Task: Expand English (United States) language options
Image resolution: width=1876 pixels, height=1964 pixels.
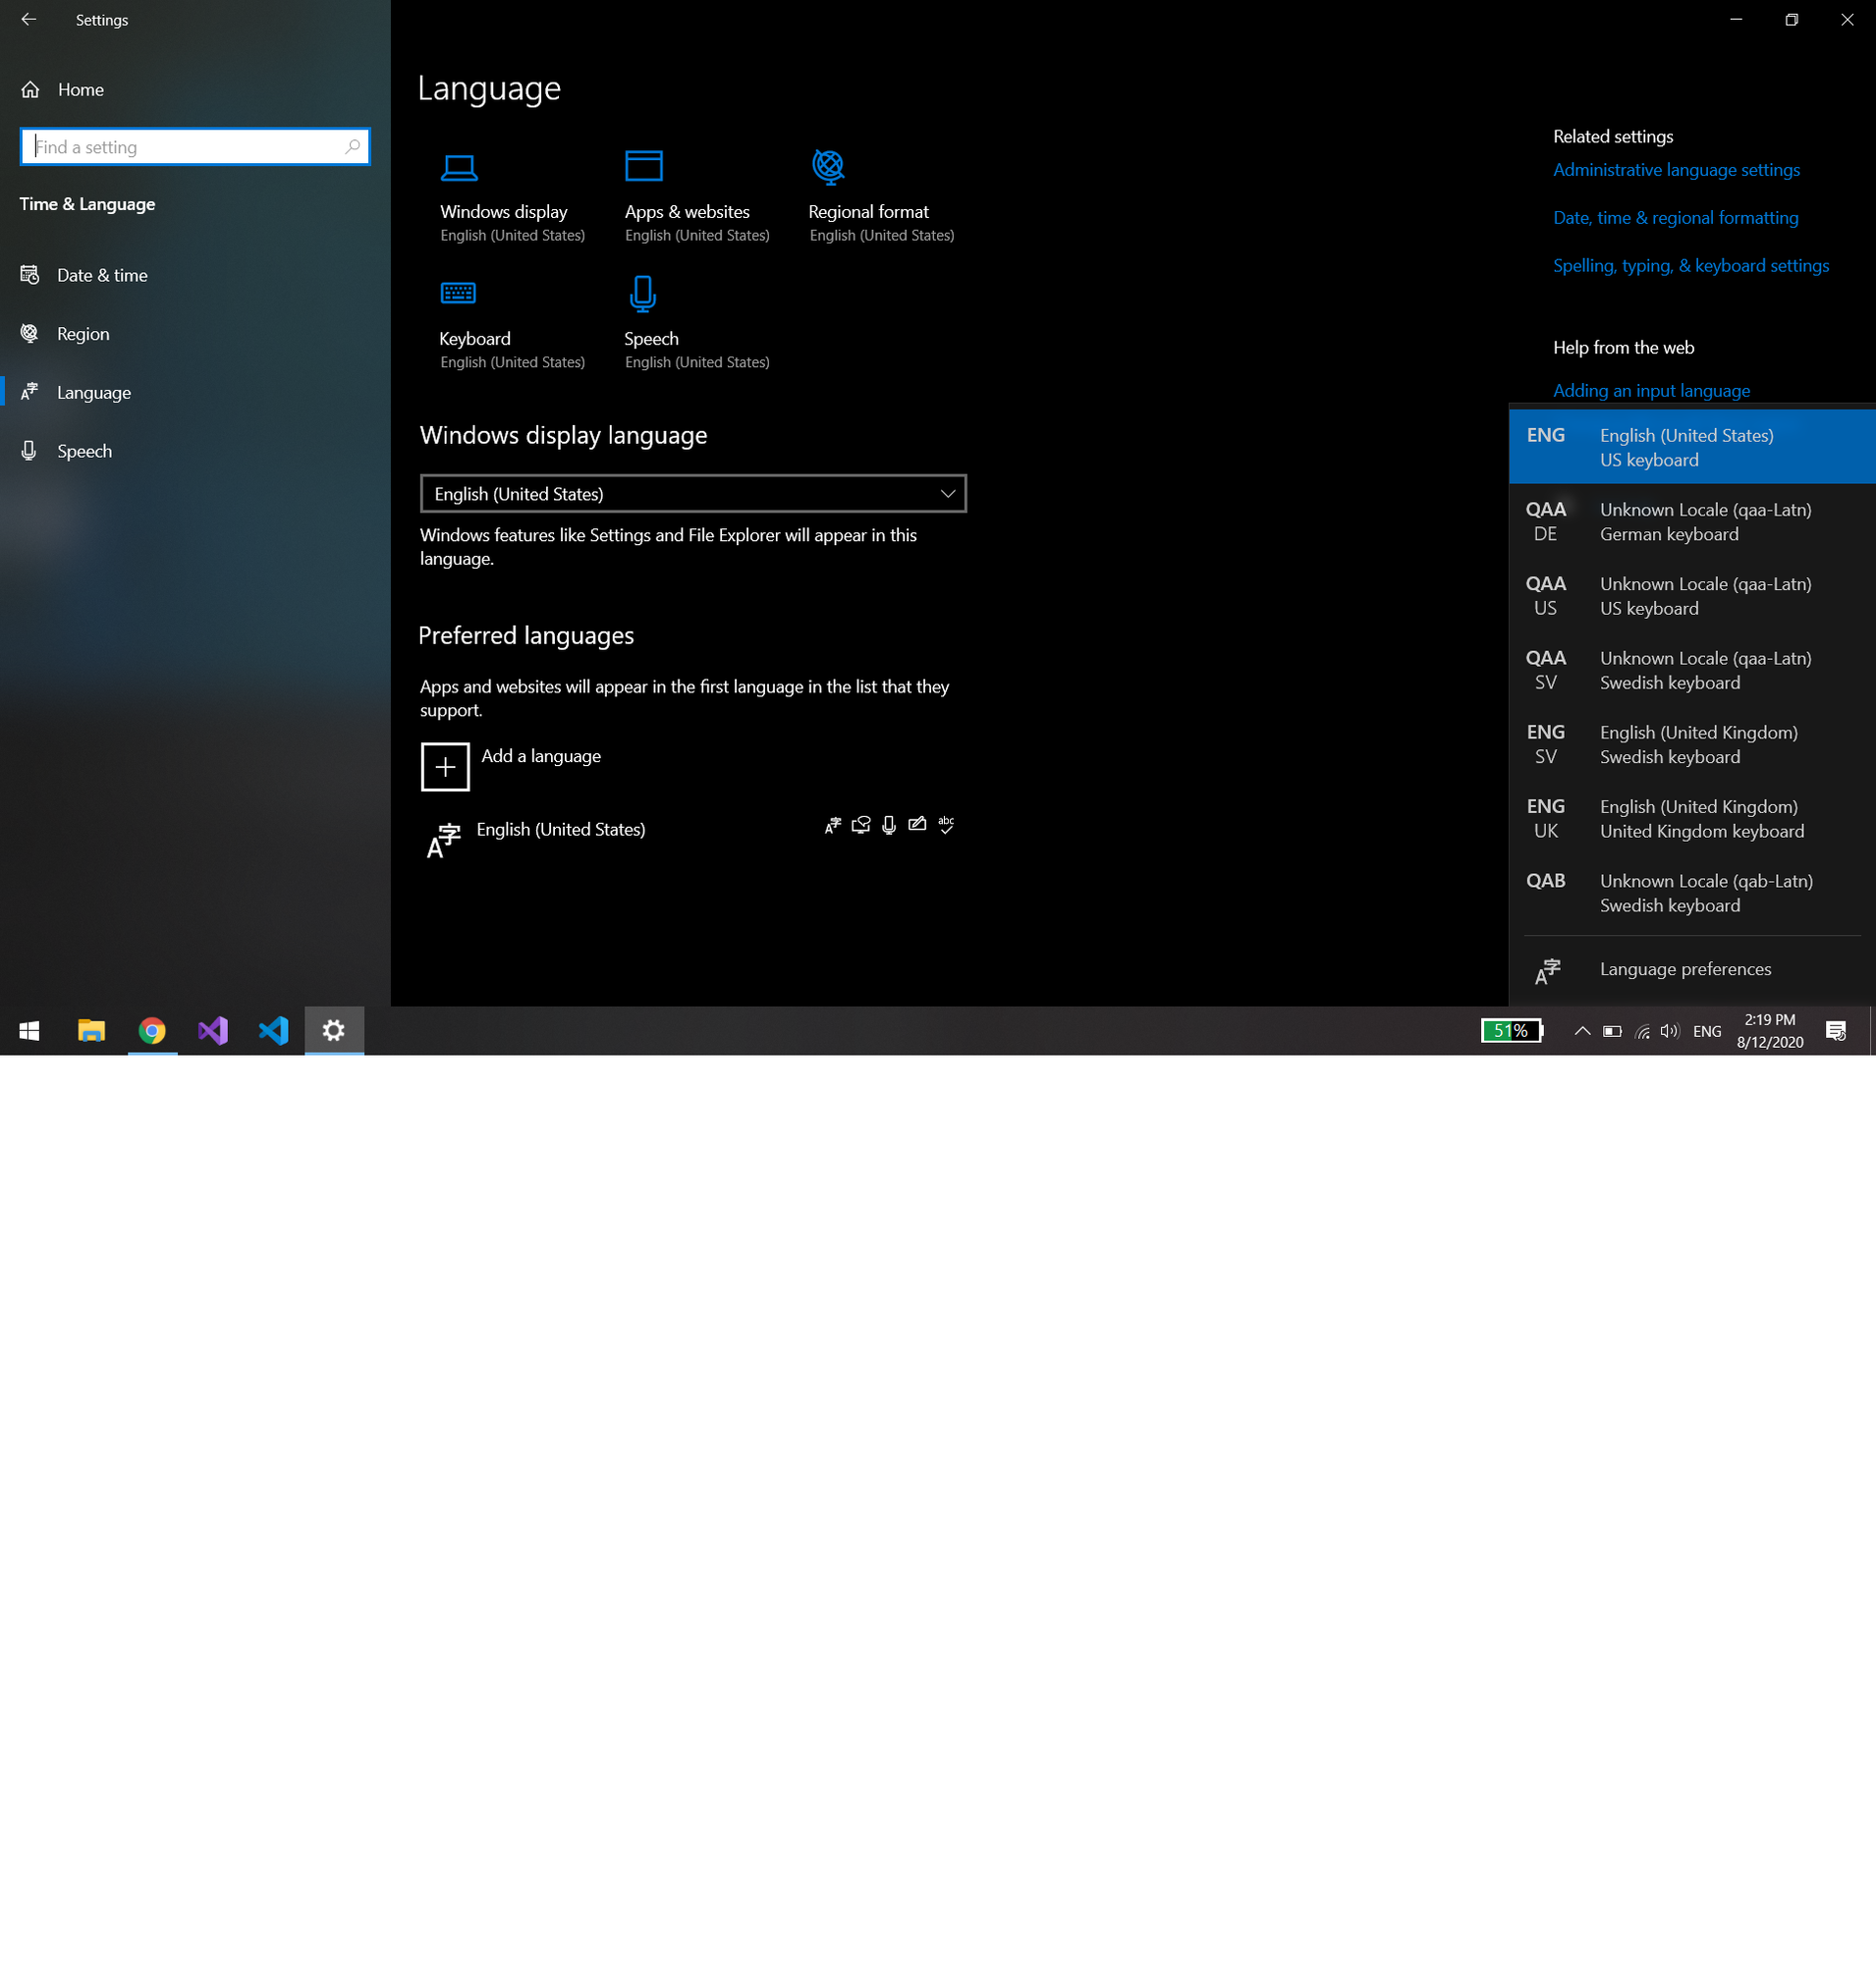Action: click(560, 829)
